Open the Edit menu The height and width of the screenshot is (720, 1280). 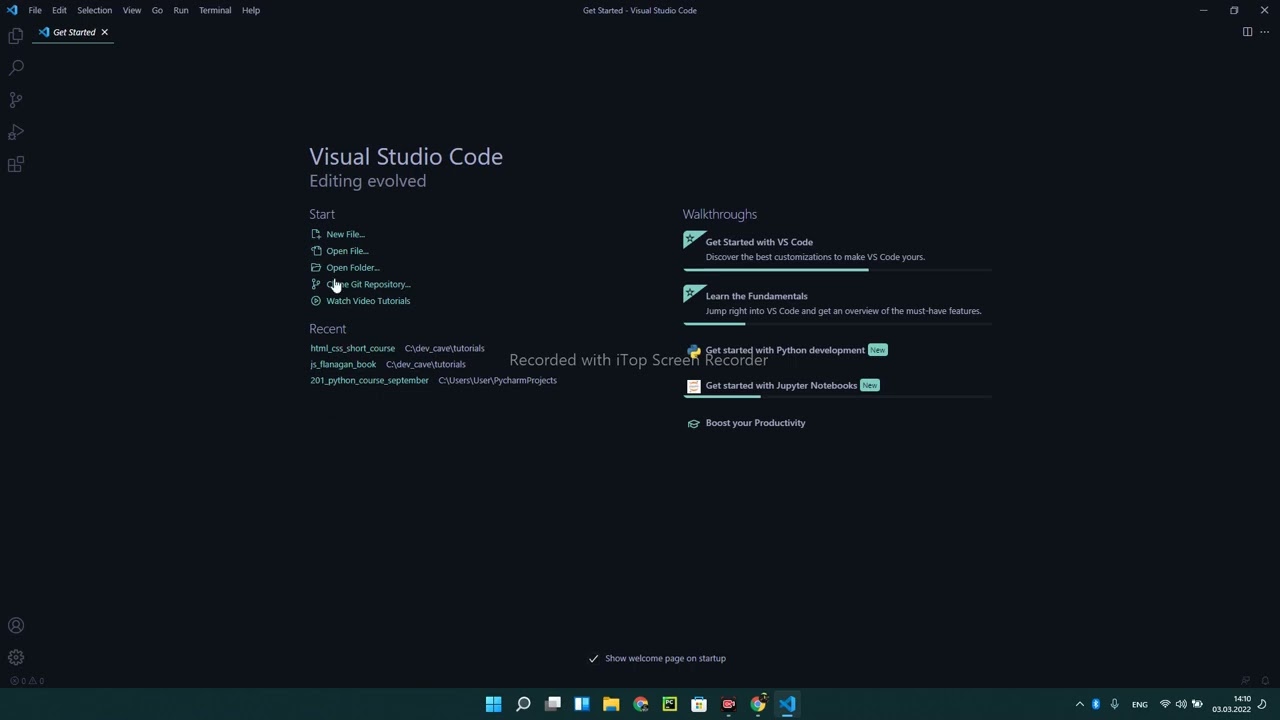click(59, 10)
